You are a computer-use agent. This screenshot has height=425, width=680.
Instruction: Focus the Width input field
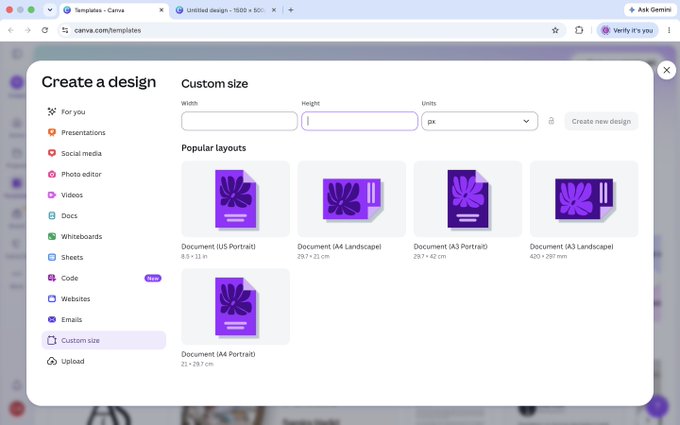tap(239, 121)
